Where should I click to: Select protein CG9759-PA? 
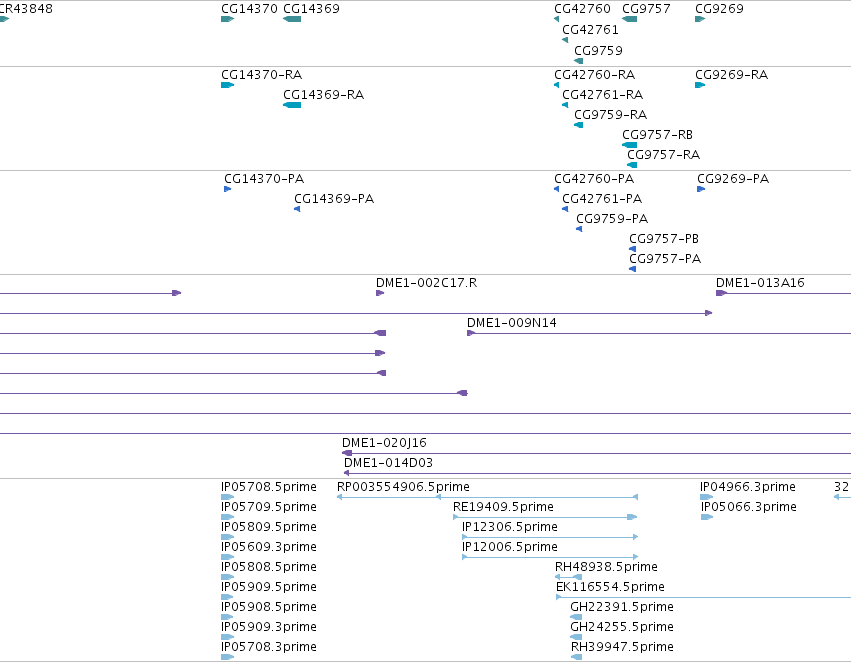point(579,229)
